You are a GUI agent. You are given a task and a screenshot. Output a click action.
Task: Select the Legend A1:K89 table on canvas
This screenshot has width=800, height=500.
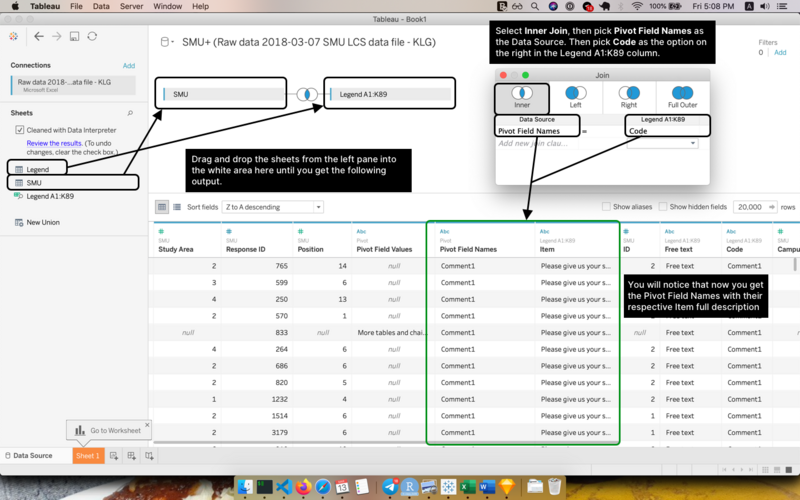click(x=391, y=94)
